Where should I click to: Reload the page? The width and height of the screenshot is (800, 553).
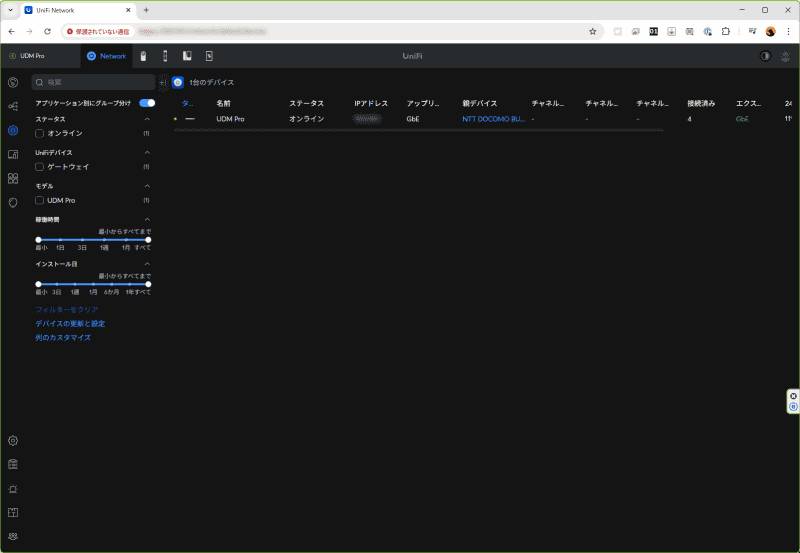(47, 32)
